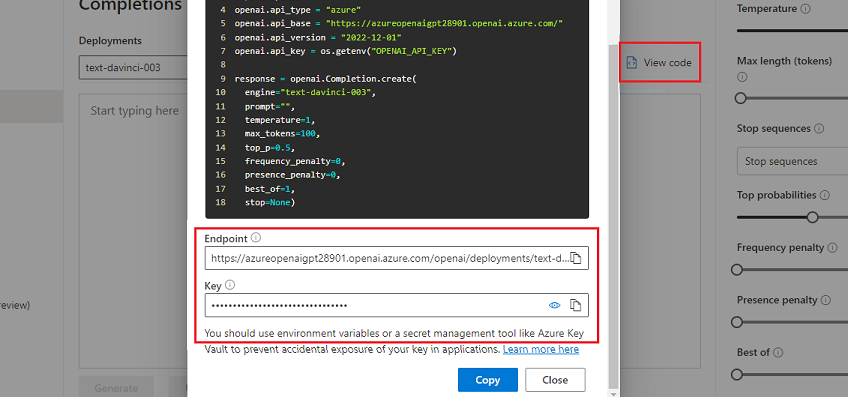848x397 pixels.
Task: Show the Stop sequences info icon
Action: click(819, 129)
